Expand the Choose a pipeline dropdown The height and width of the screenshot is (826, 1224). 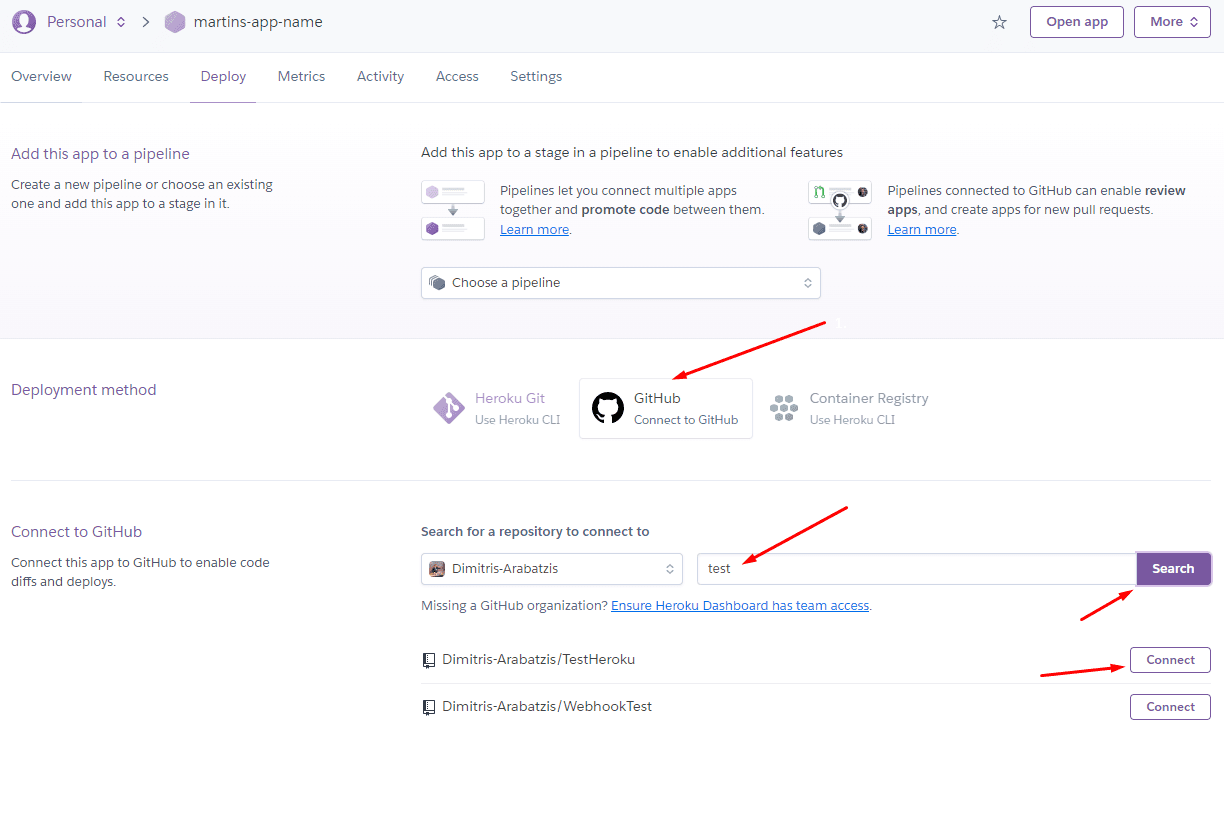620,283
